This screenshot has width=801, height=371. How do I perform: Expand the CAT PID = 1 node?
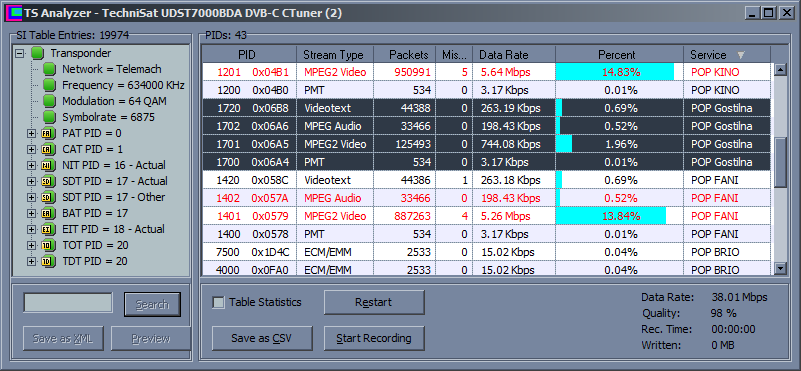point(32,149)
